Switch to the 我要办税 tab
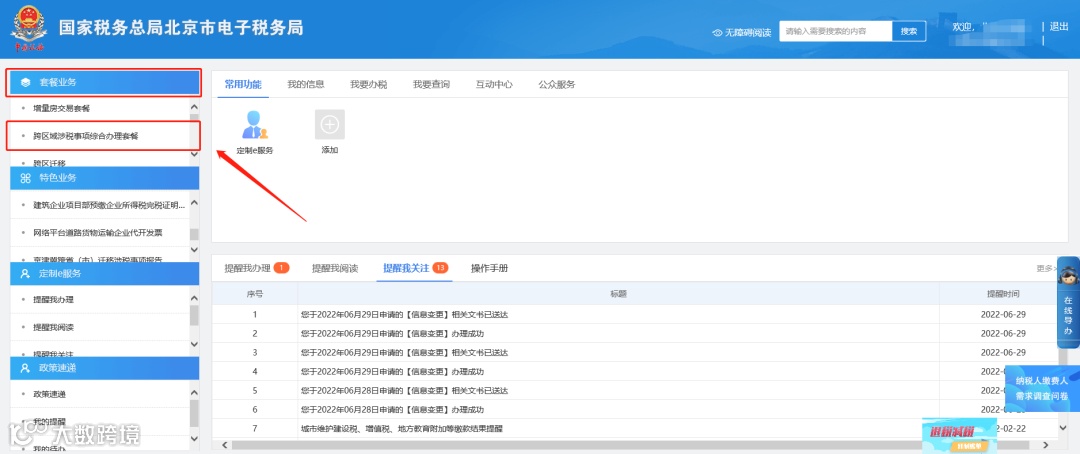Screen dimensions: 1080x454 click(368, 85)
